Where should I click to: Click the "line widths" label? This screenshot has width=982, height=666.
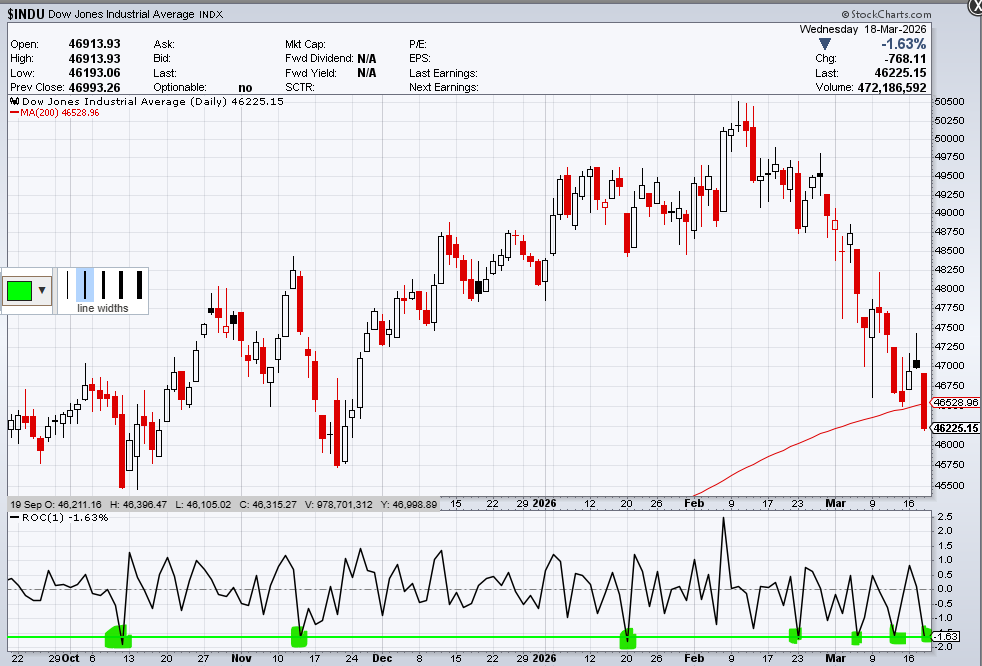[x=103, y=308]
